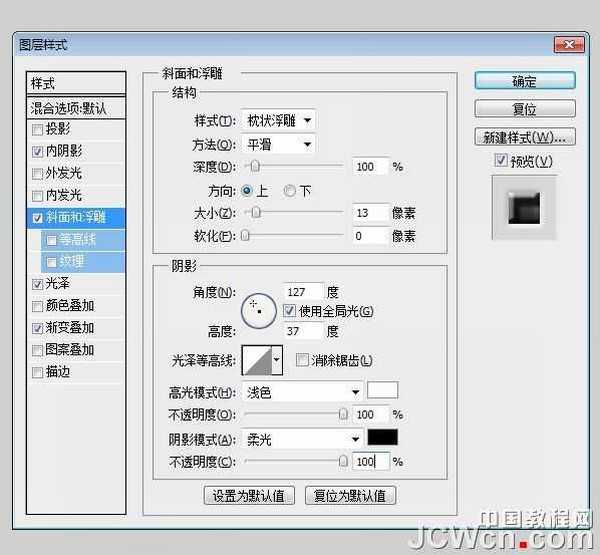Expand the gloss contour picker arrow
This screenshot has width=600, height=555.
click(x=277, y=360)
